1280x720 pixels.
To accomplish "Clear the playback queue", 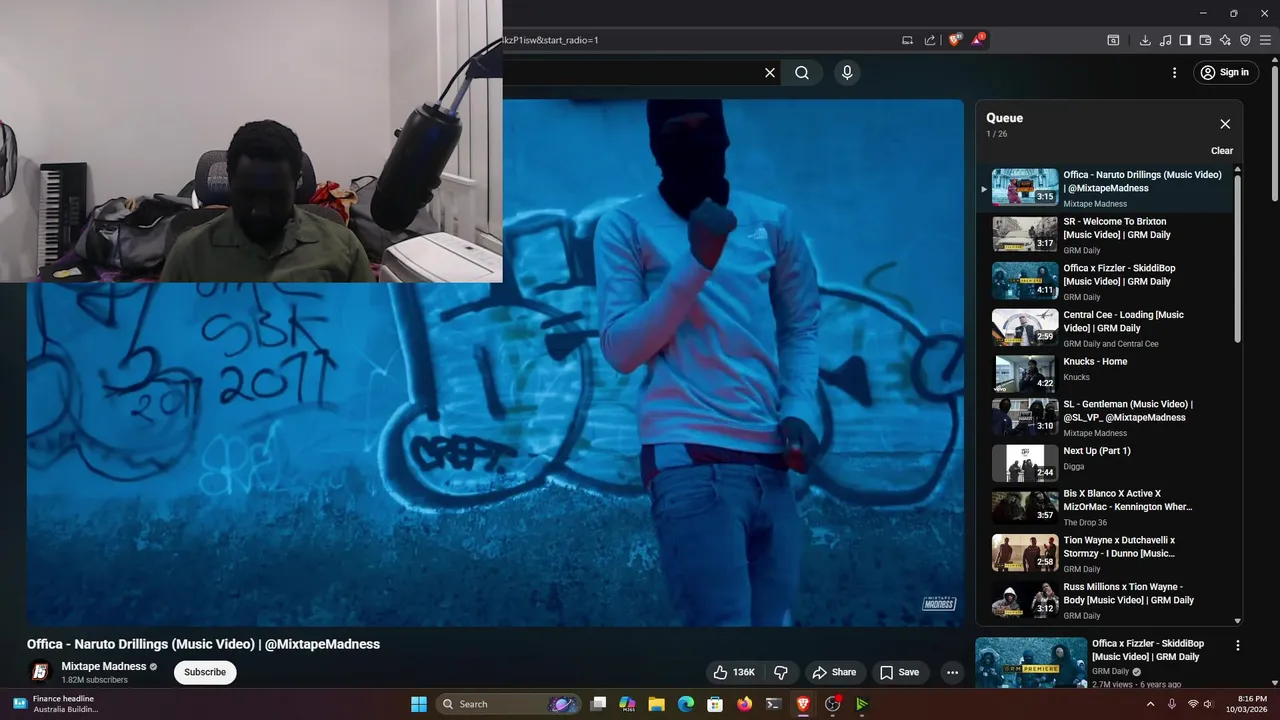I will coord(1222,151).
